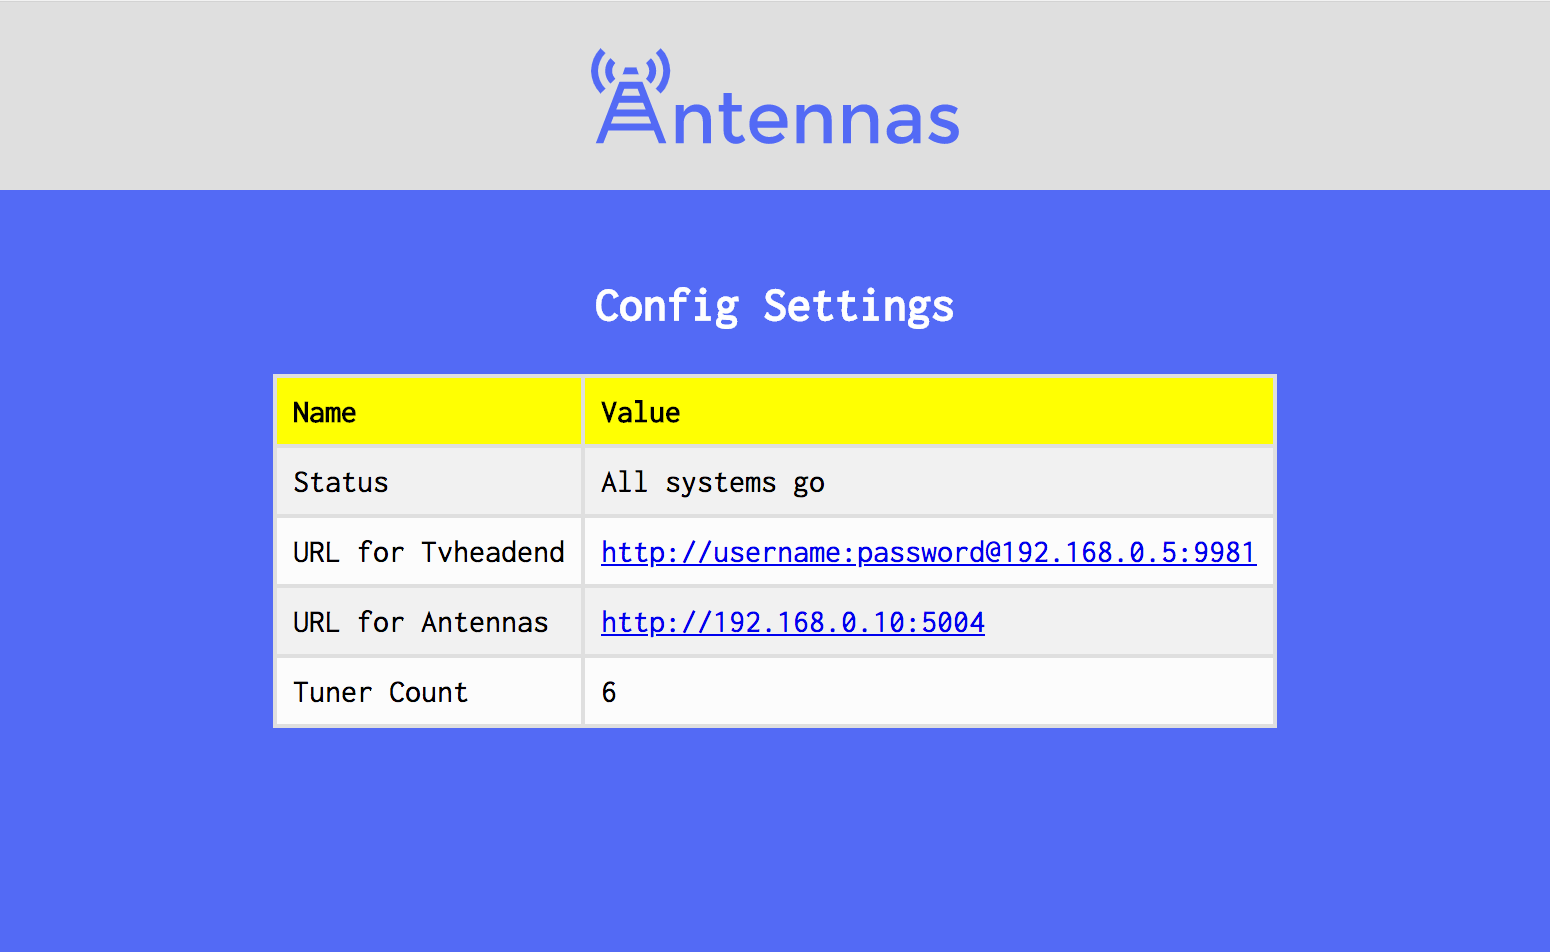
Task: Open the Tvheadend URL link
Action: pyautogui.click(x=928, y=552)
